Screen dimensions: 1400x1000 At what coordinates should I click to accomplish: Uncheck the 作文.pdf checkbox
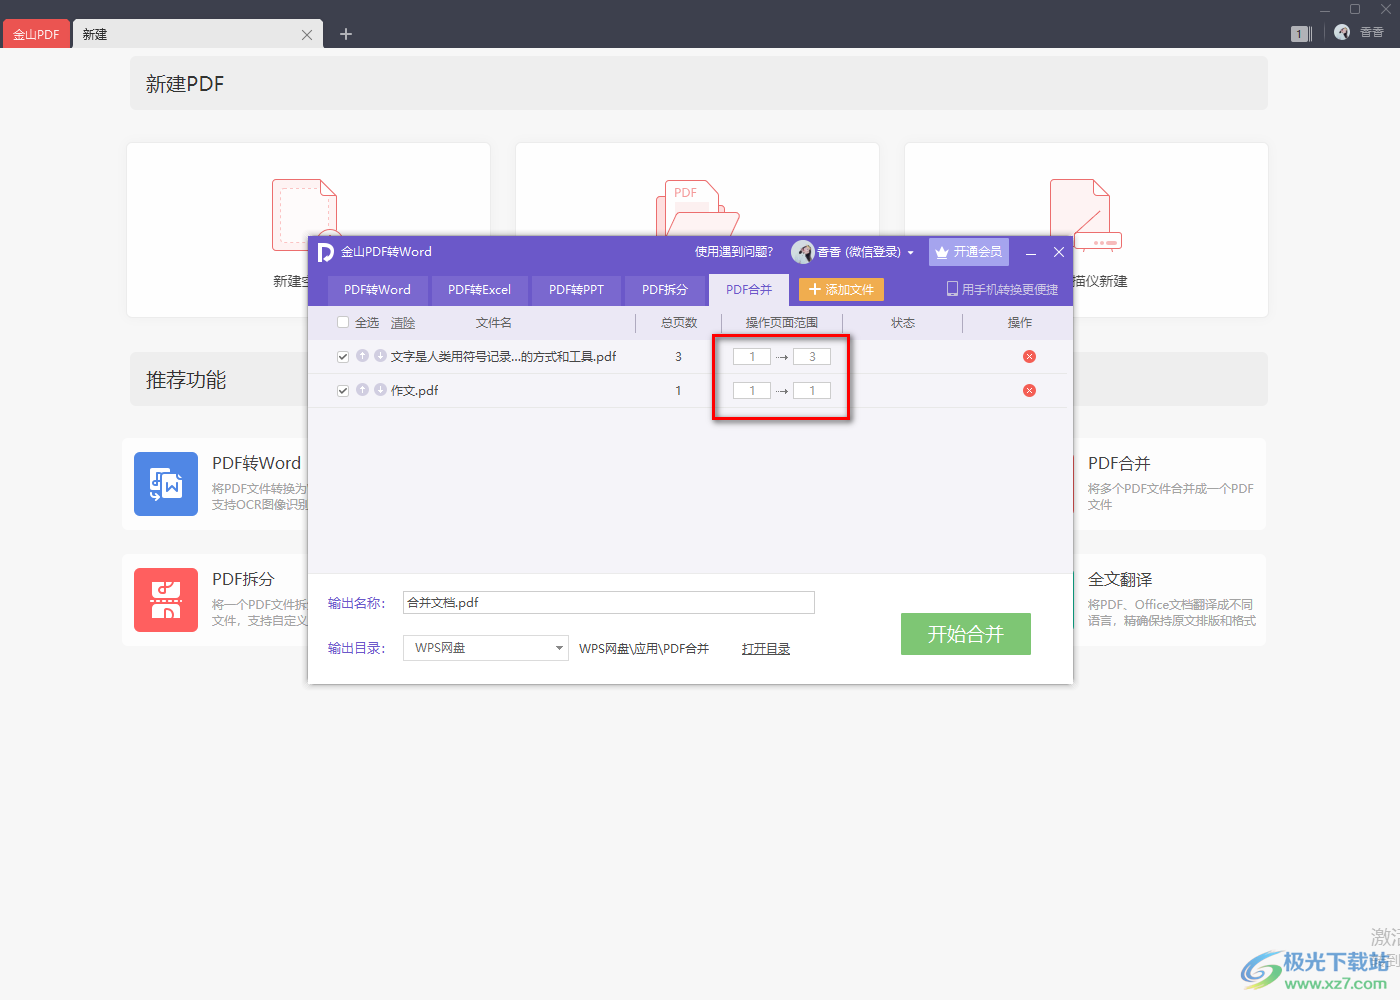tap(343, 391)
